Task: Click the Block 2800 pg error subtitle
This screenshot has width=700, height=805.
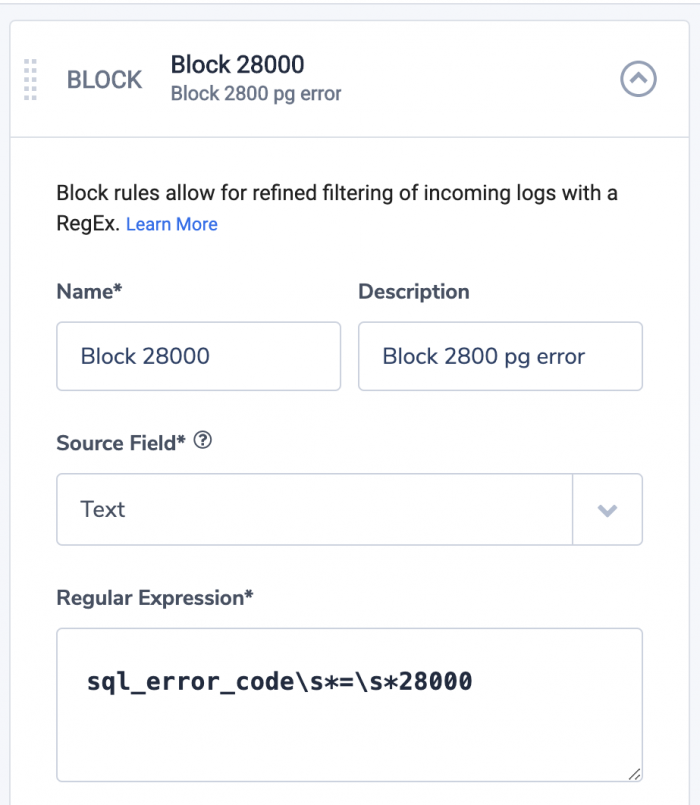Action: point(256,94)
